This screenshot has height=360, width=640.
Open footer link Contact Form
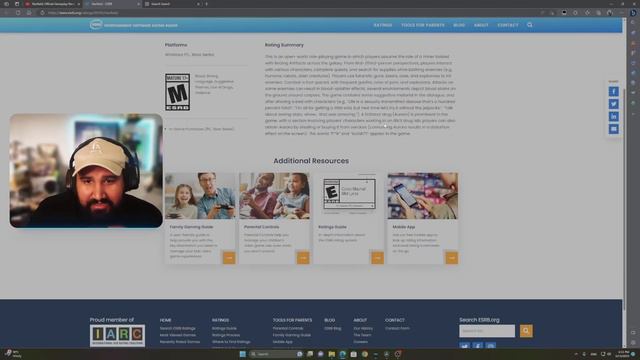[397, 329]
